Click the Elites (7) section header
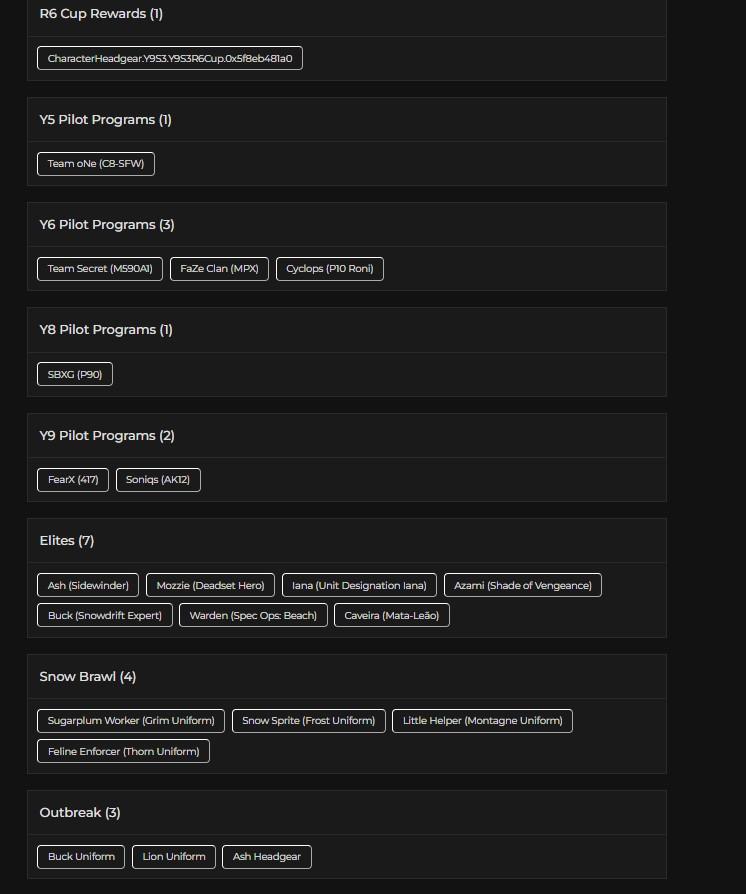 [67, 541]
